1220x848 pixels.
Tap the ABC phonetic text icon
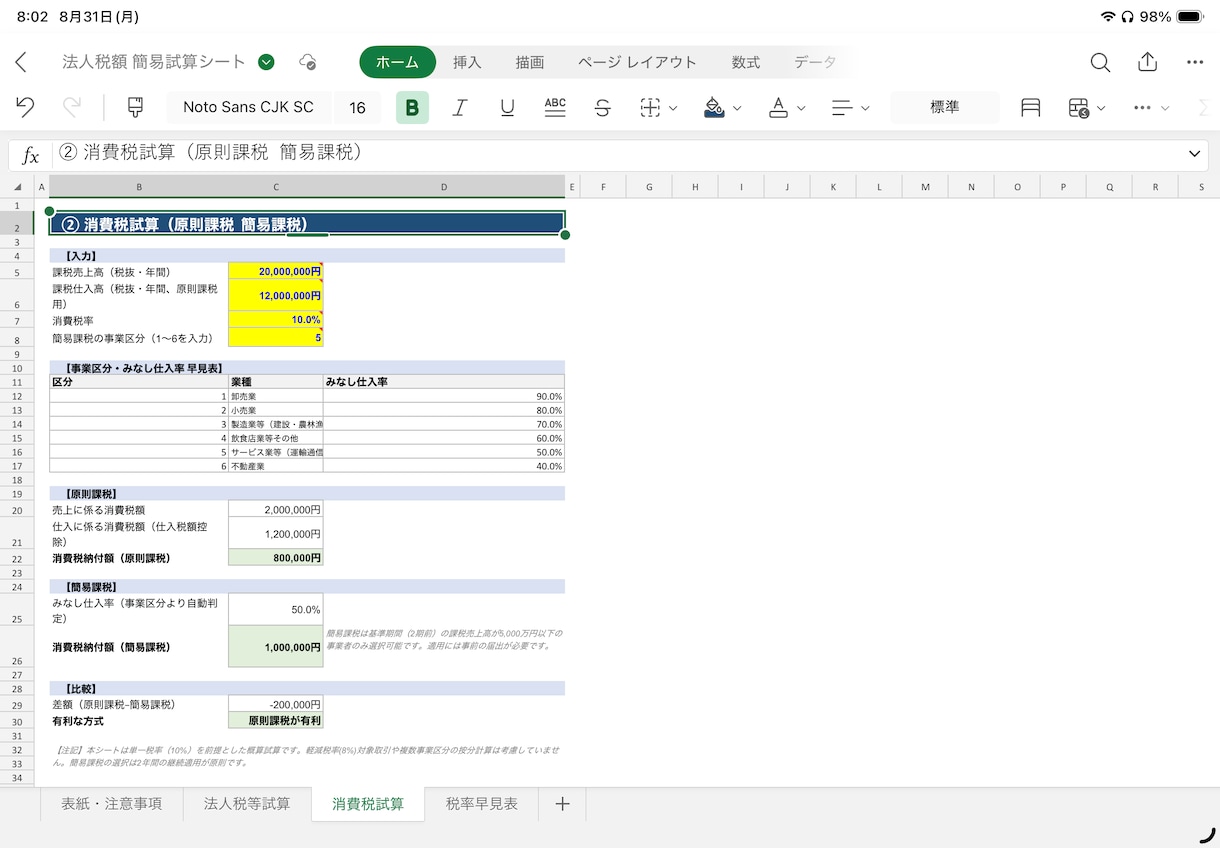tap(555, 107)
